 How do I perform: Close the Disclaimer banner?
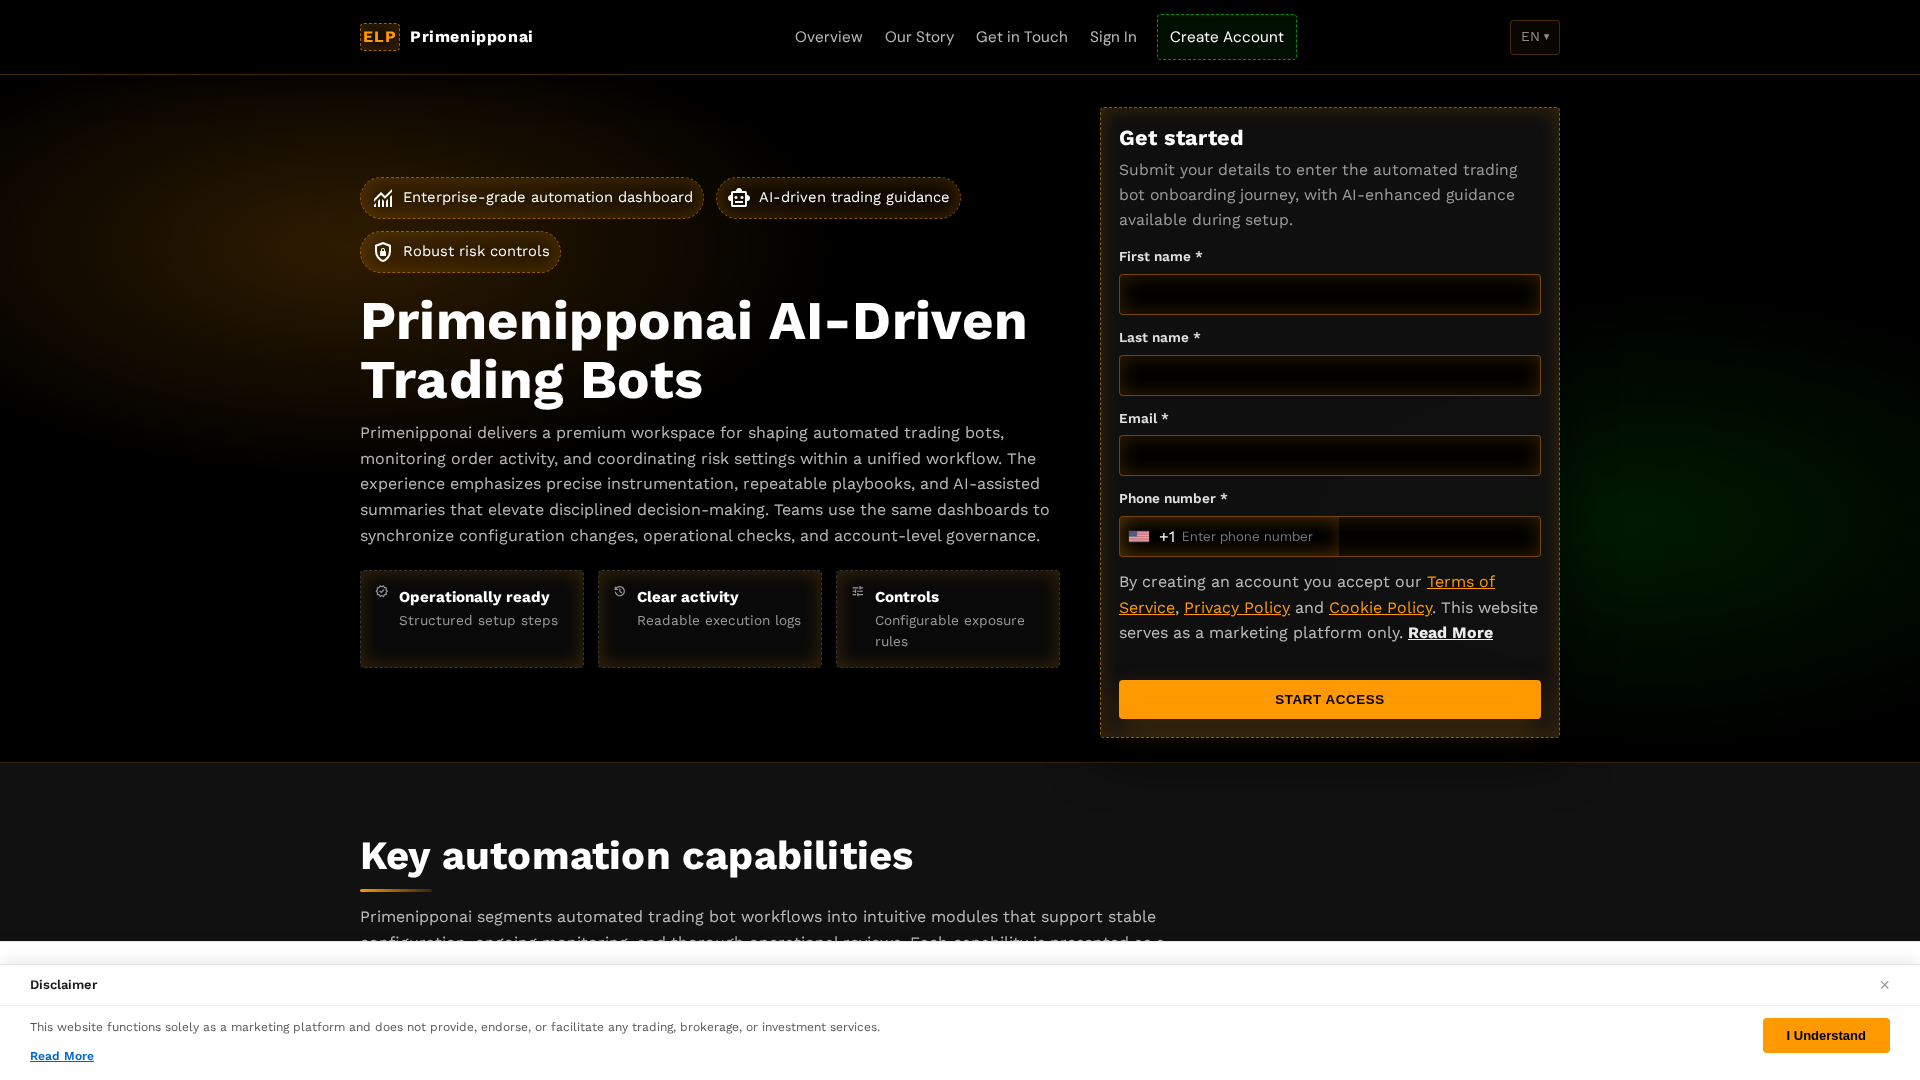[1884, 985]
